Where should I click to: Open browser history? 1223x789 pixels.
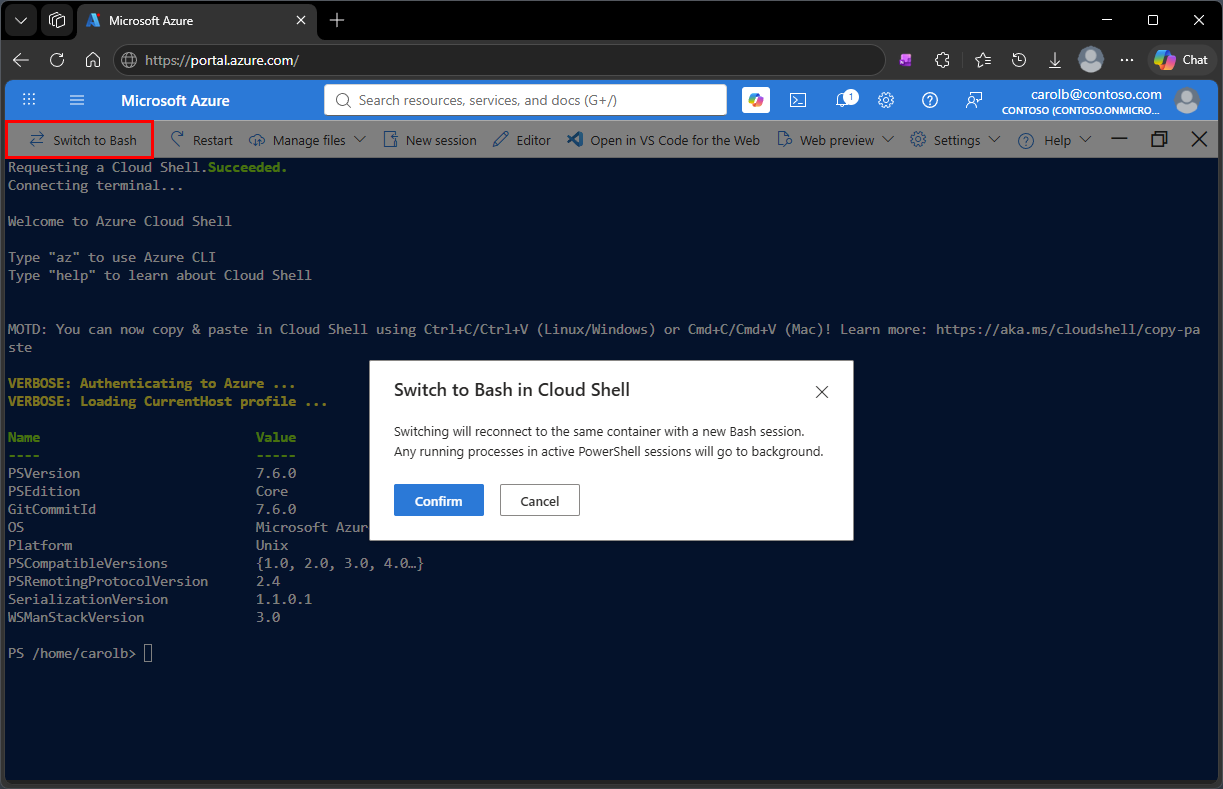pyautogui.click(x=1019, y=60)
